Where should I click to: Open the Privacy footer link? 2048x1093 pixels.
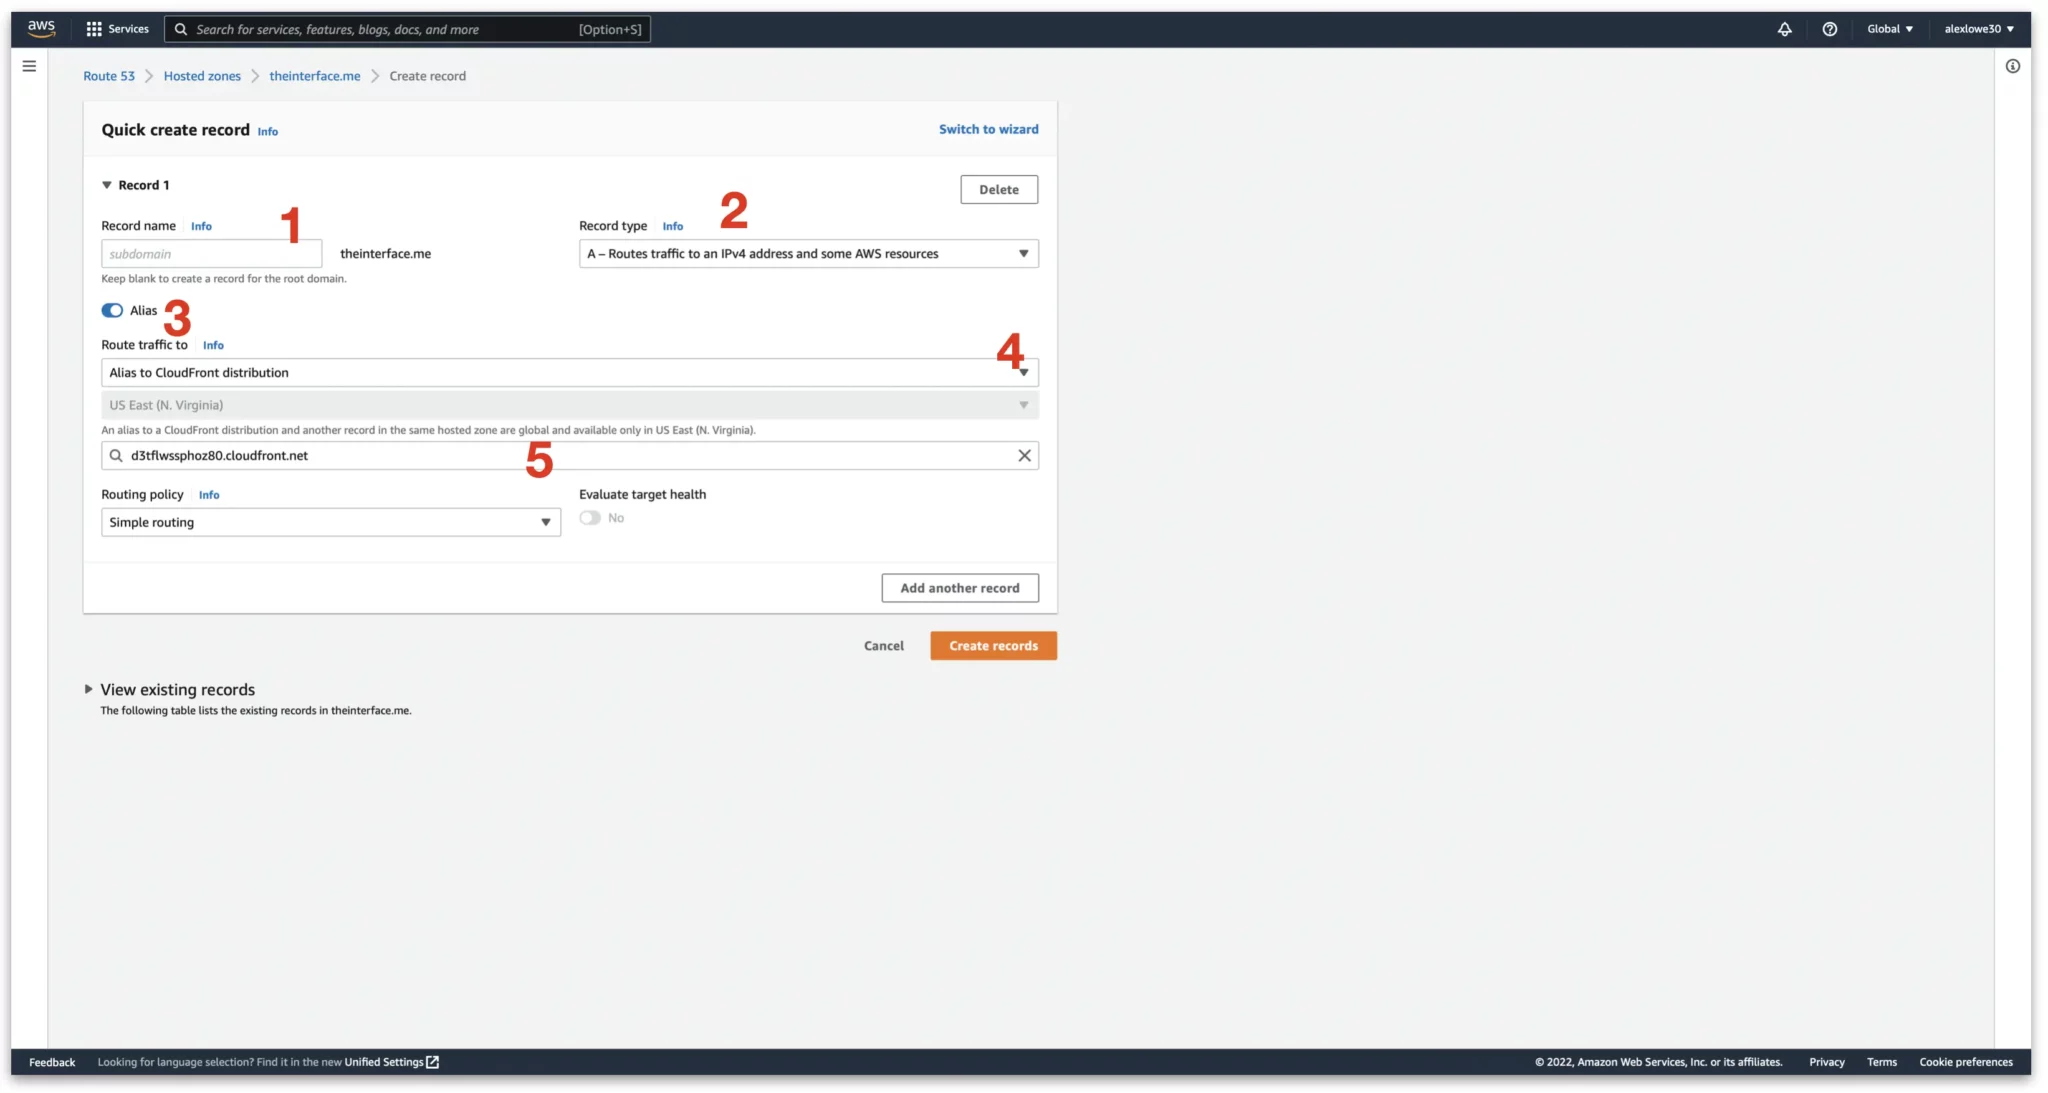[1826, 1062]
